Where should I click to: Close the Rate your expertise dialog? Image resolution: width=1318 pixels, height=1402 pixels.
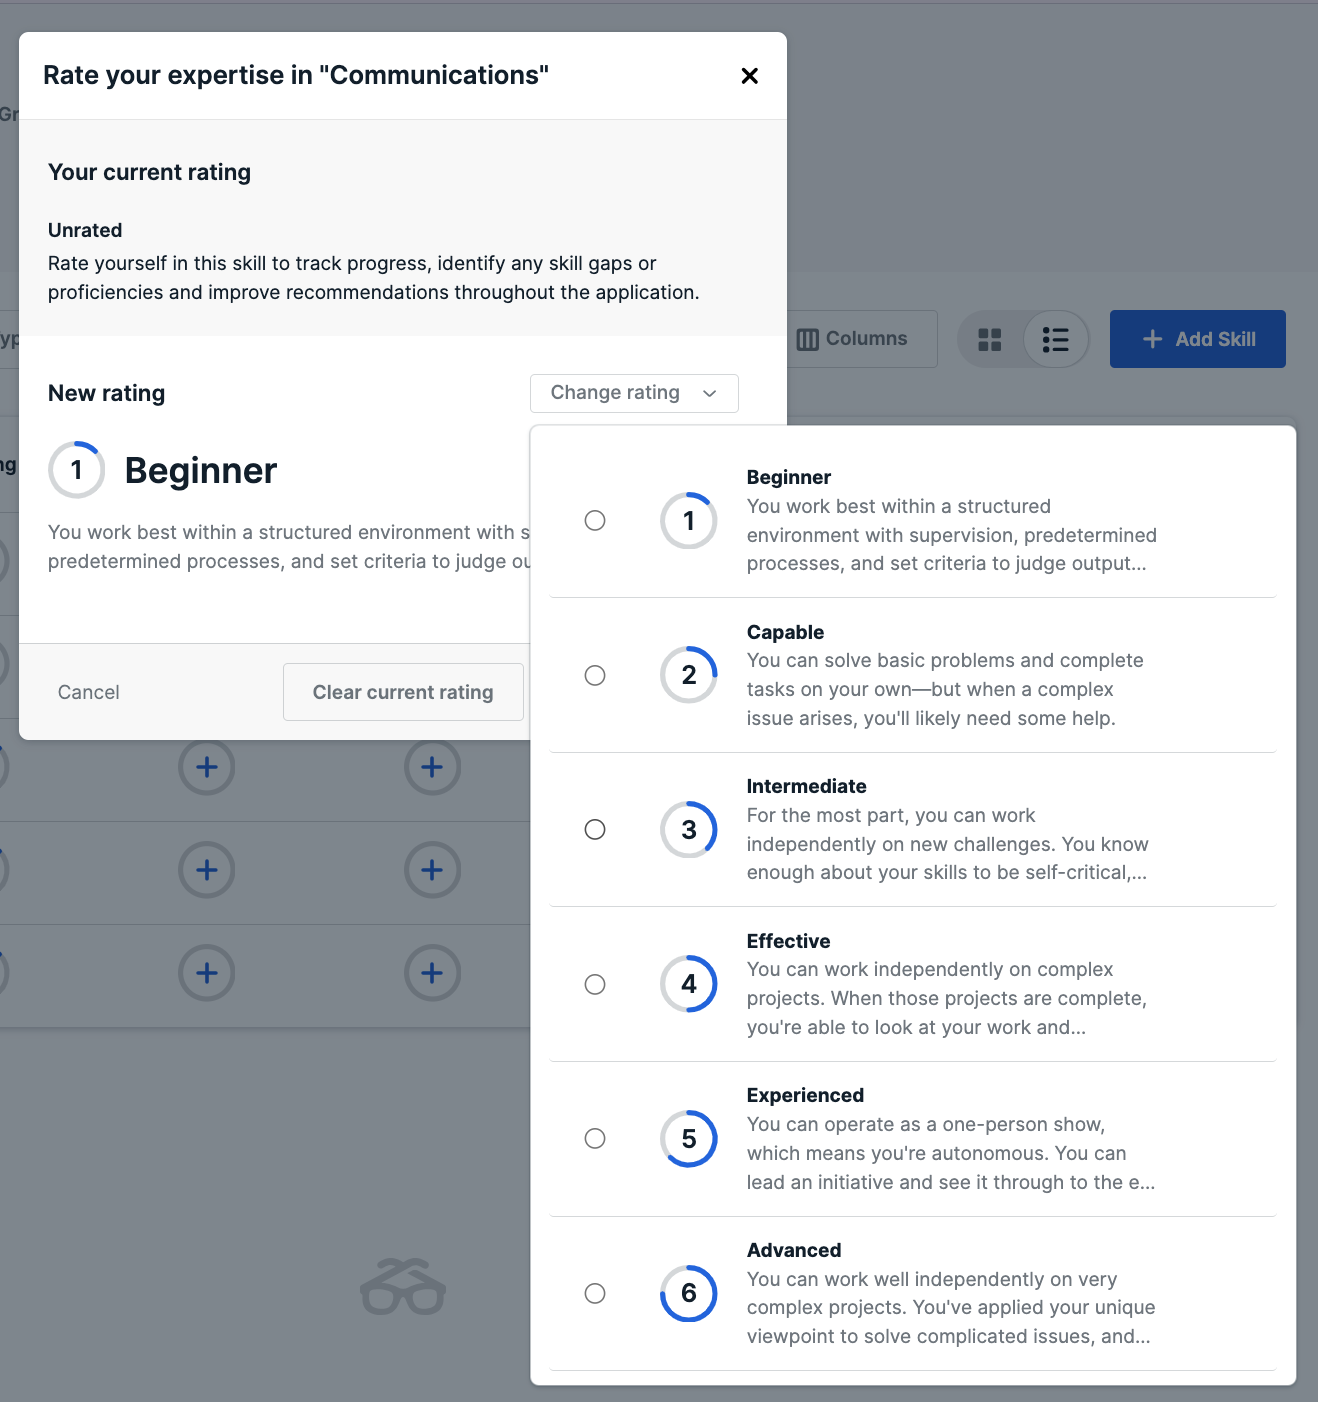[x=749, y=76]
